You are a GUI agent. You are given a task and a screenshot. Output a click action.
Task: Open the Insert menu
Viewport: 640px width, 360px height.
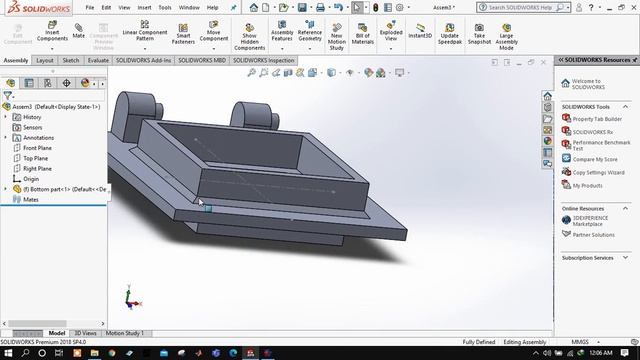(144, 7)
